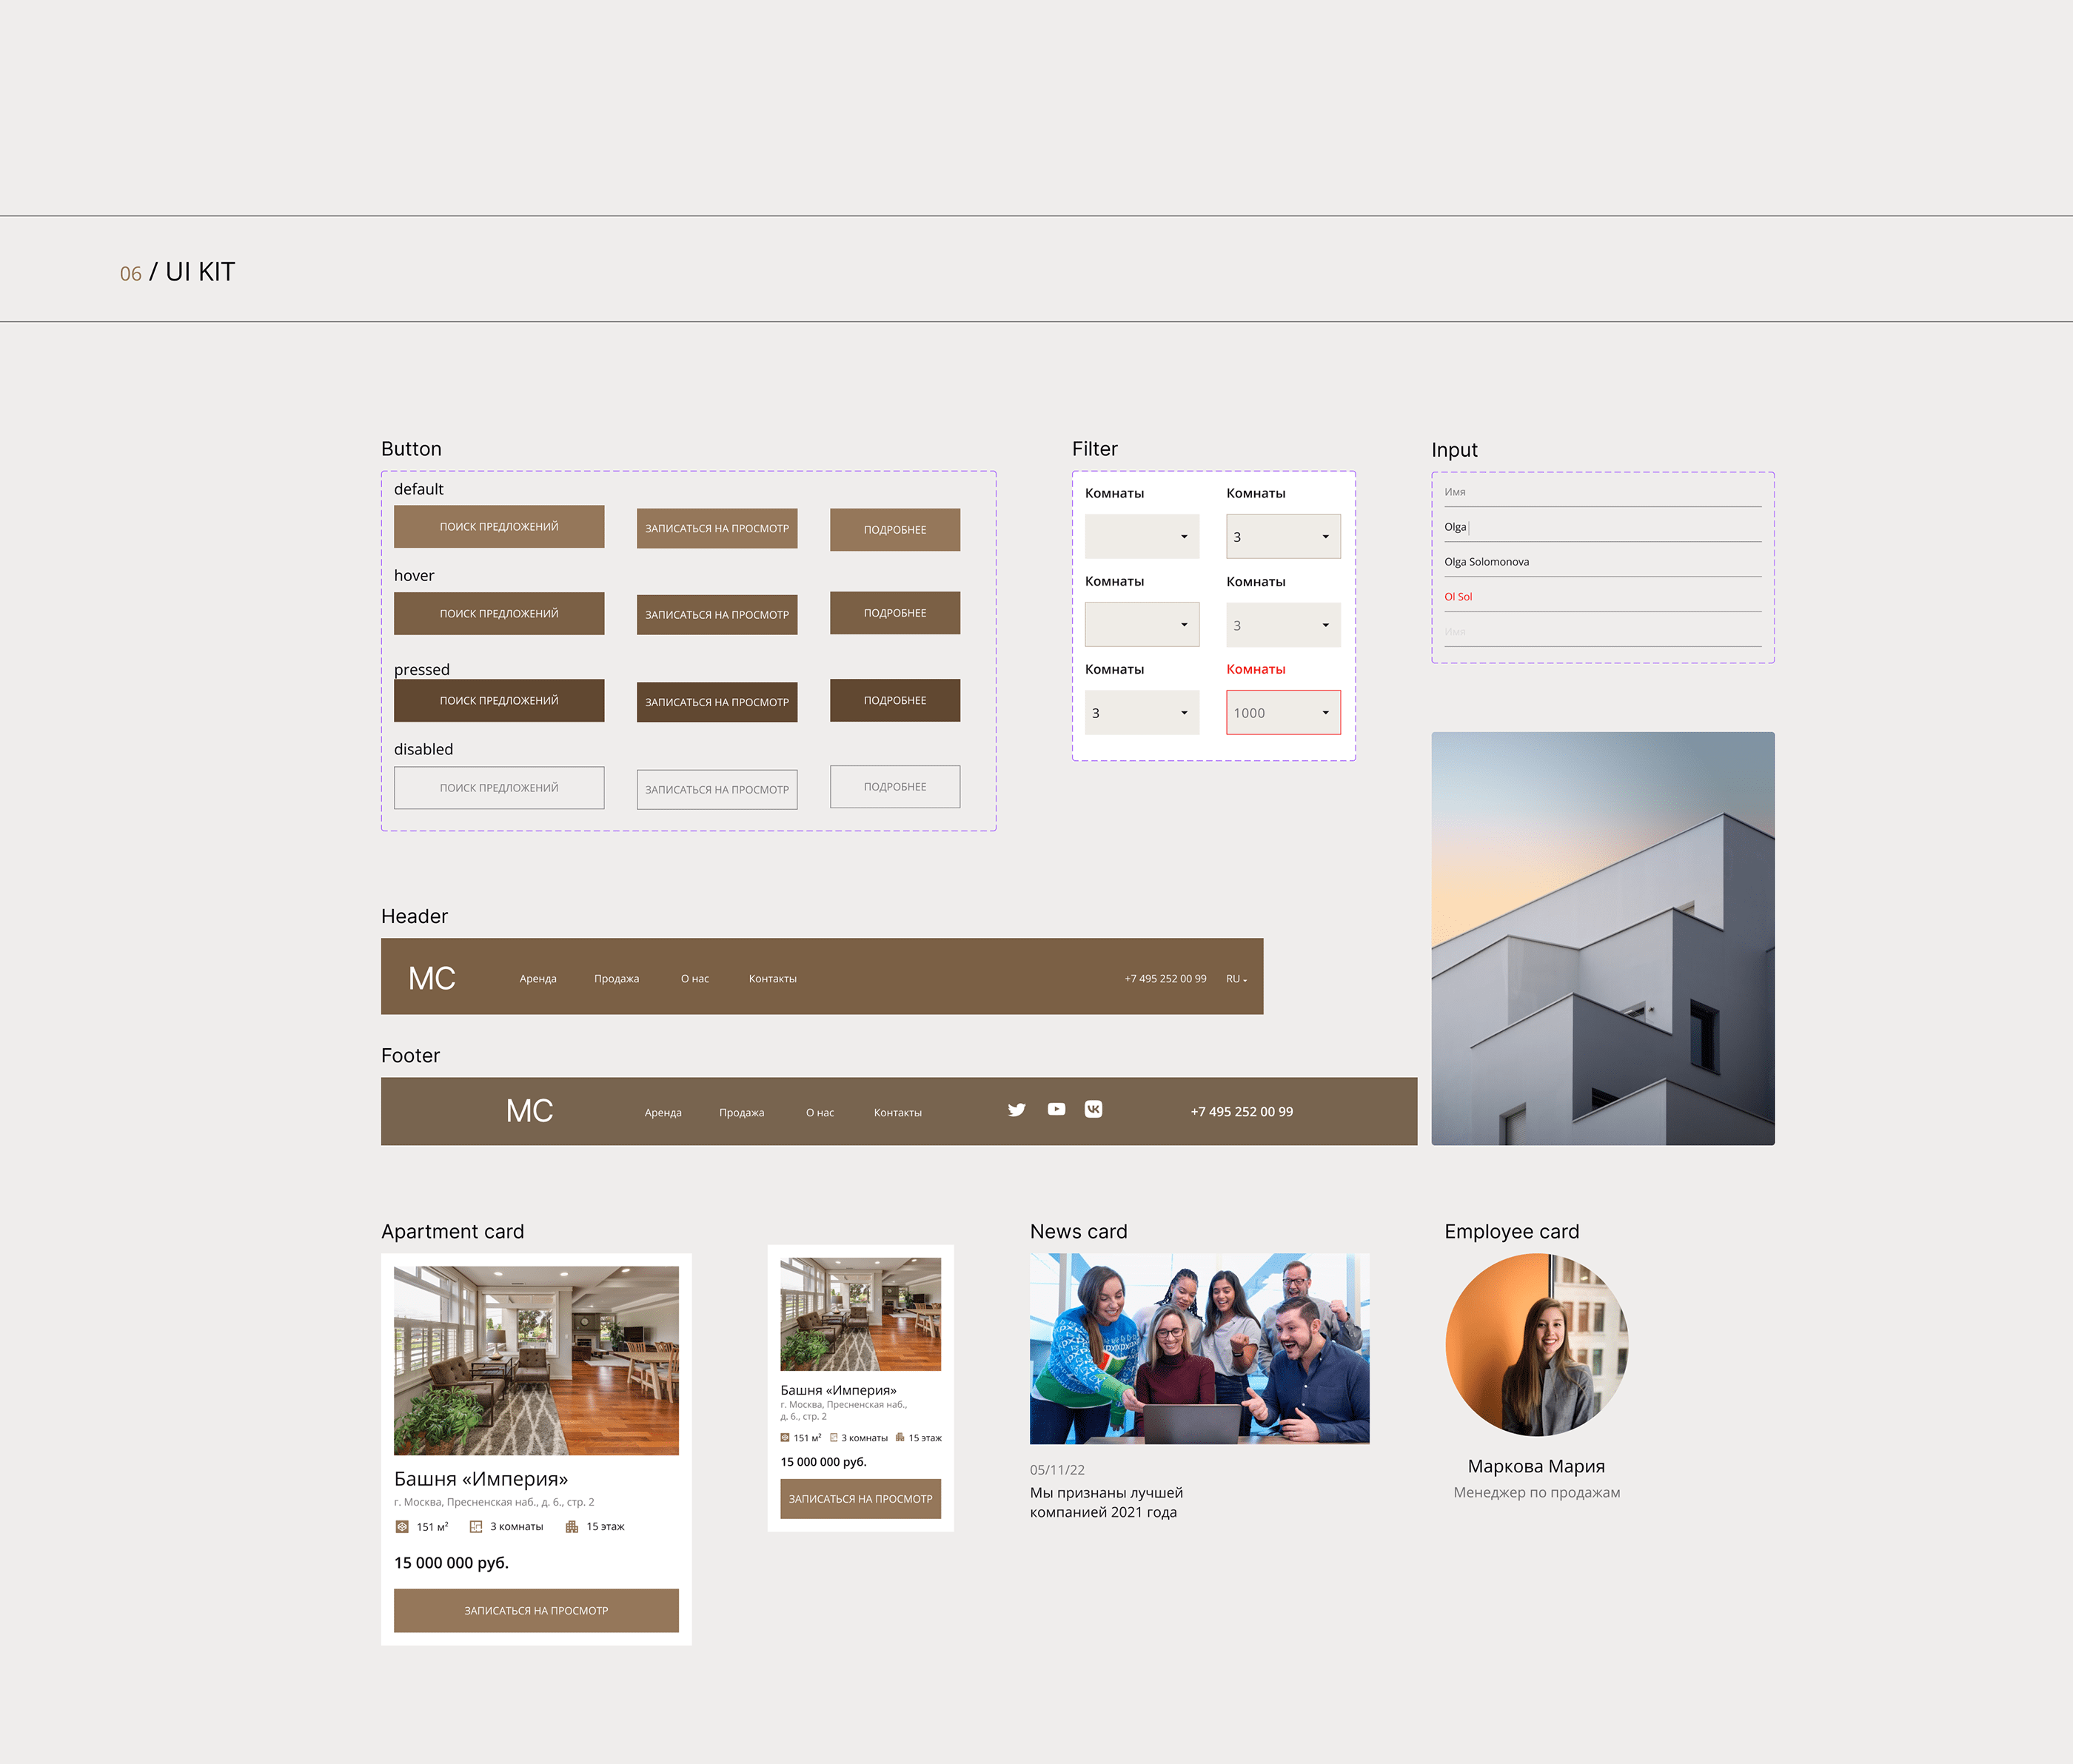Click the VK social icon in the footer

coord(1093,1109)
